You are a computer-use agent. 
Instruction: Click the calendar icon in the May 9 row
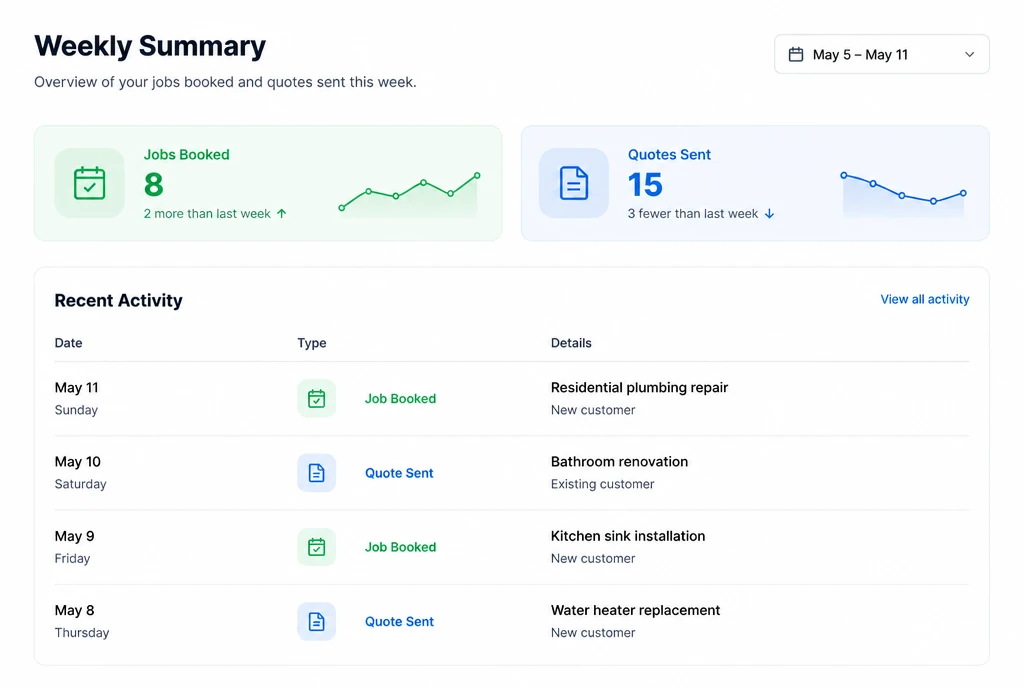(x=317, y=547)
